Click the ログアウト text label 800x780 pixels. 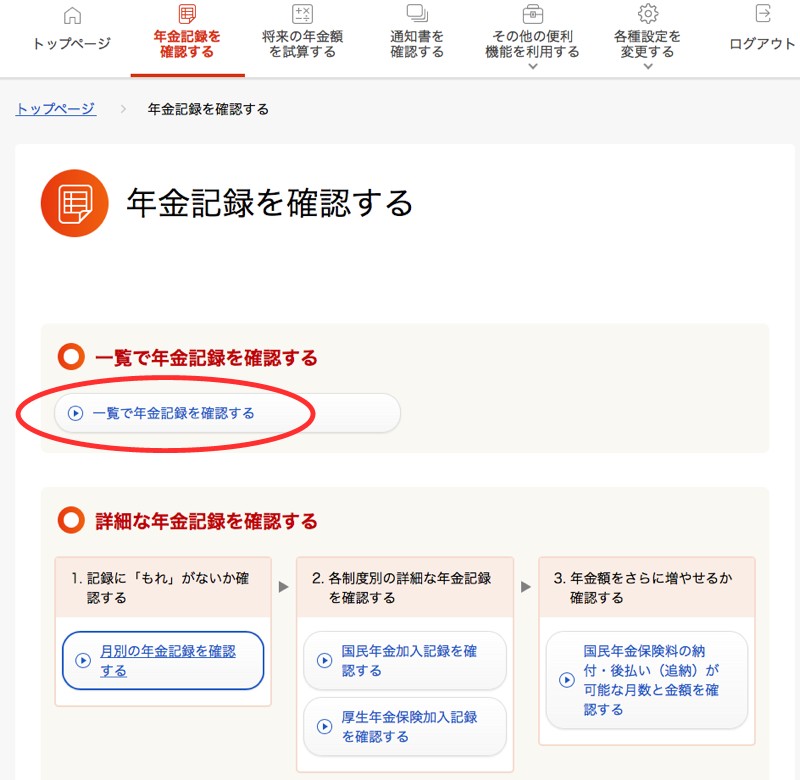763,44
